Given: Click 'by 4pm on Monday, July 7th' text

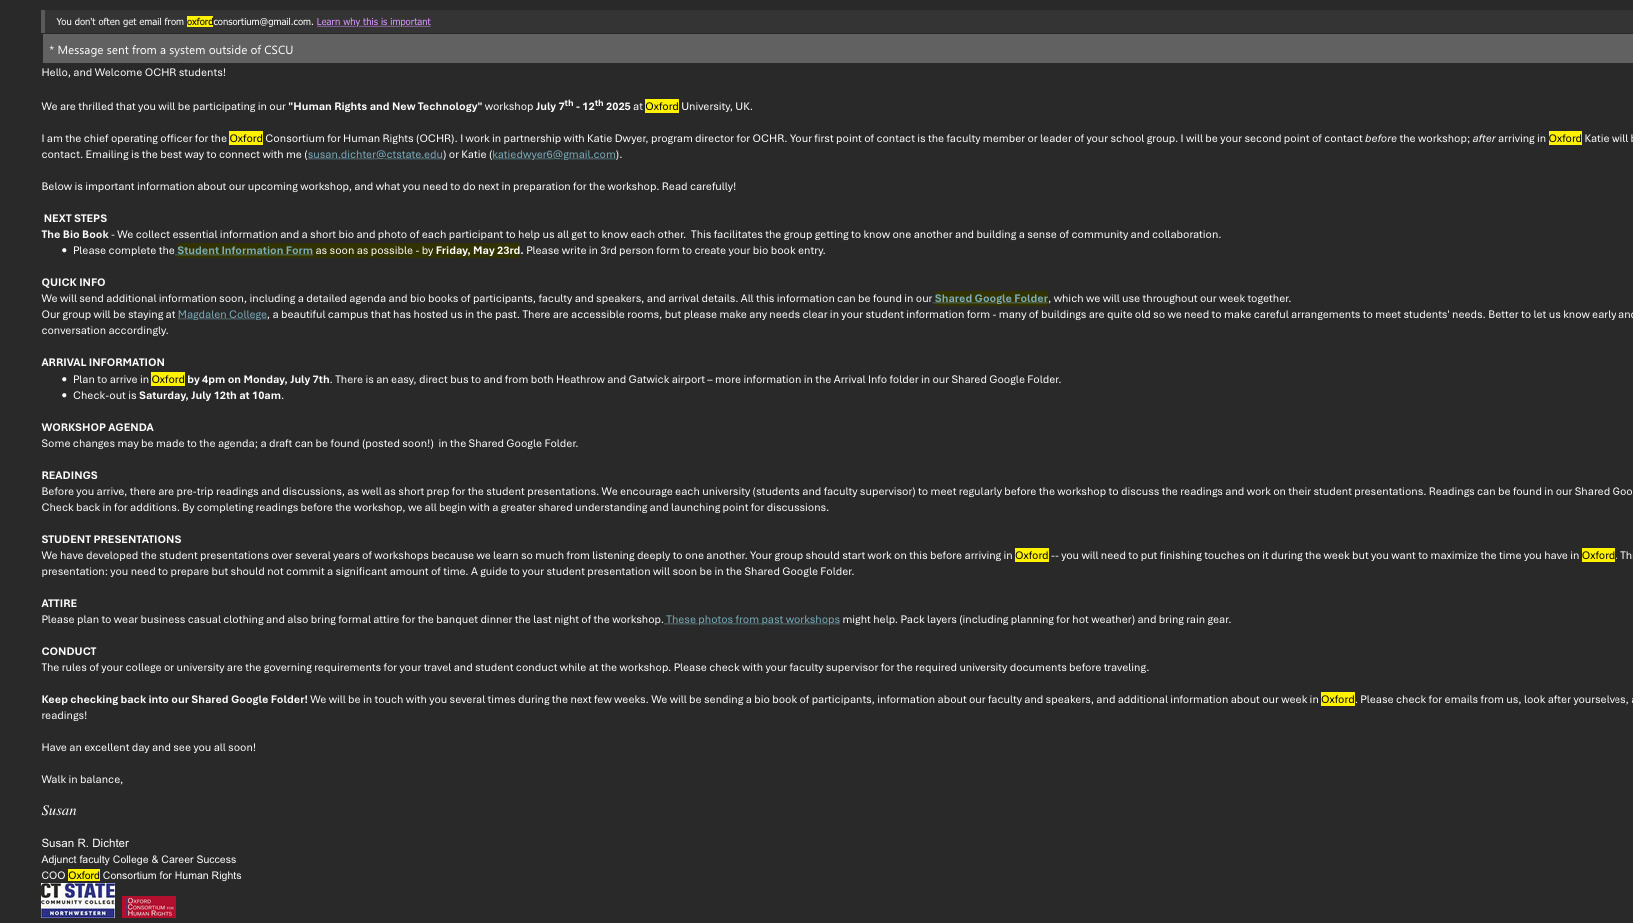Looking at the screenshot, I should (258, 380).
